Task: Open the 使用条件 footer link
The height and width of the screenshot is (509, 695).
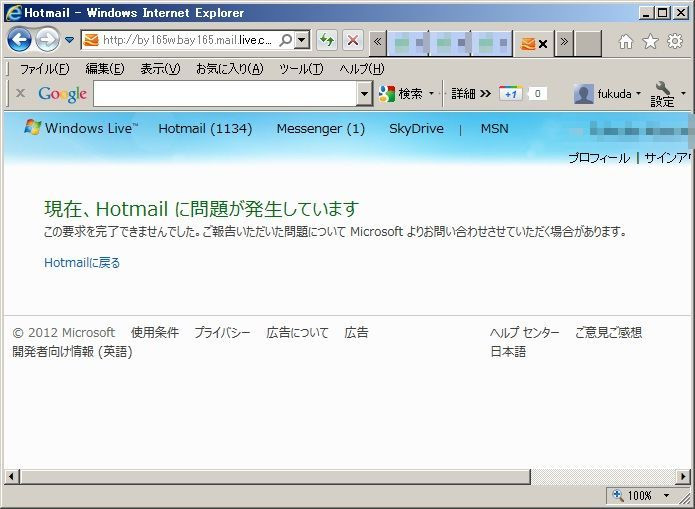Action: pos(155,333)
